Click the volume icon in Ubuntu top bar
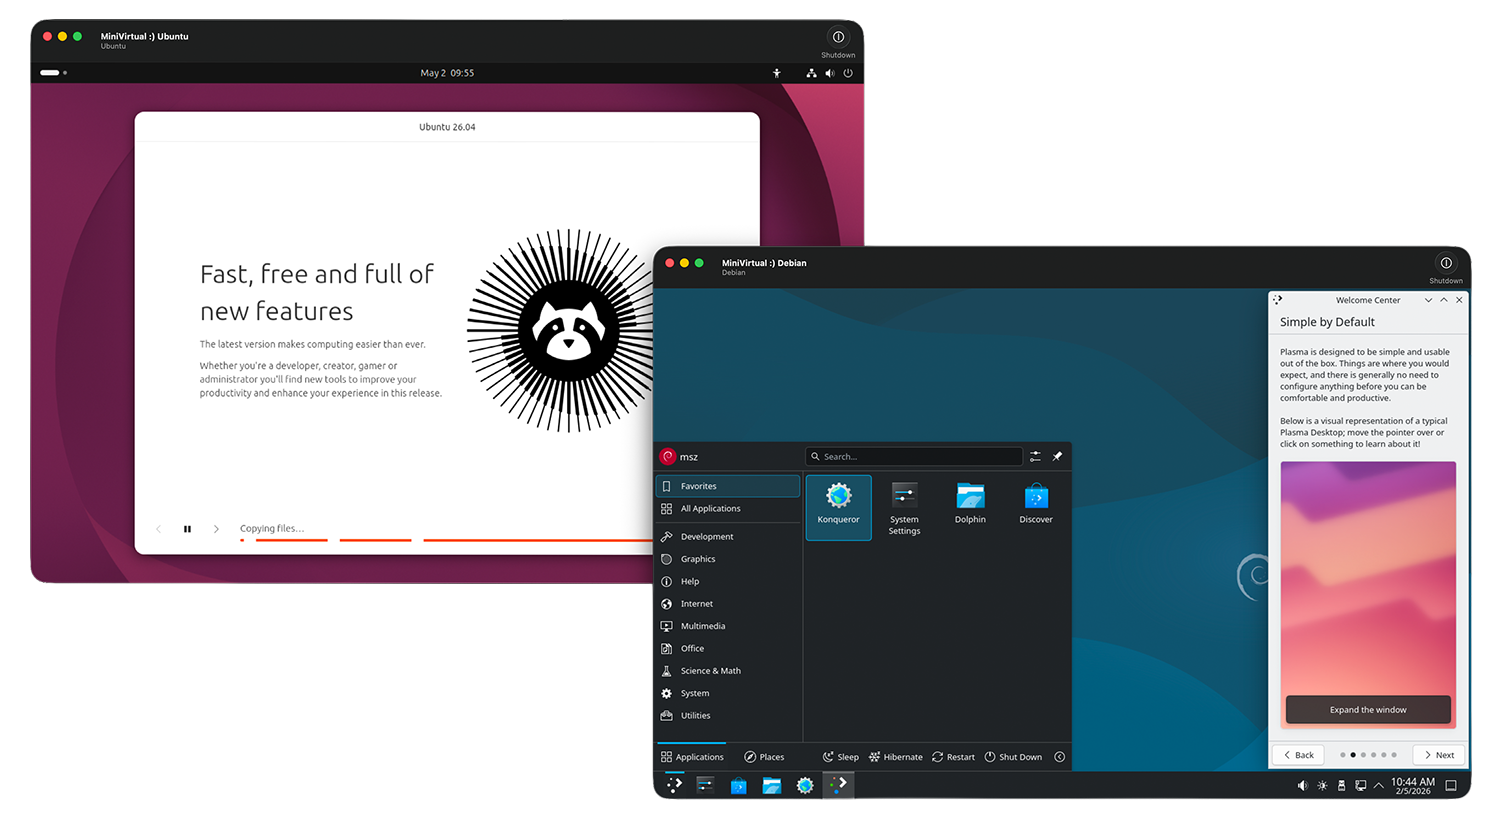The image size is (1500, 840). pyautogui.click(x=830, y=73)
